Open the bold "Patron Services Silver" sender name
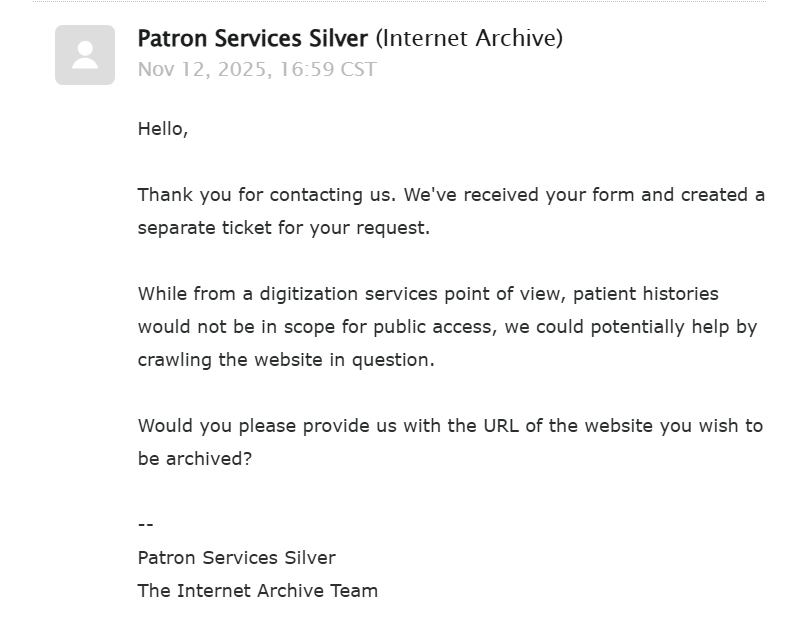The width and height of the screenshot is (804, 620). click(253, 38)
